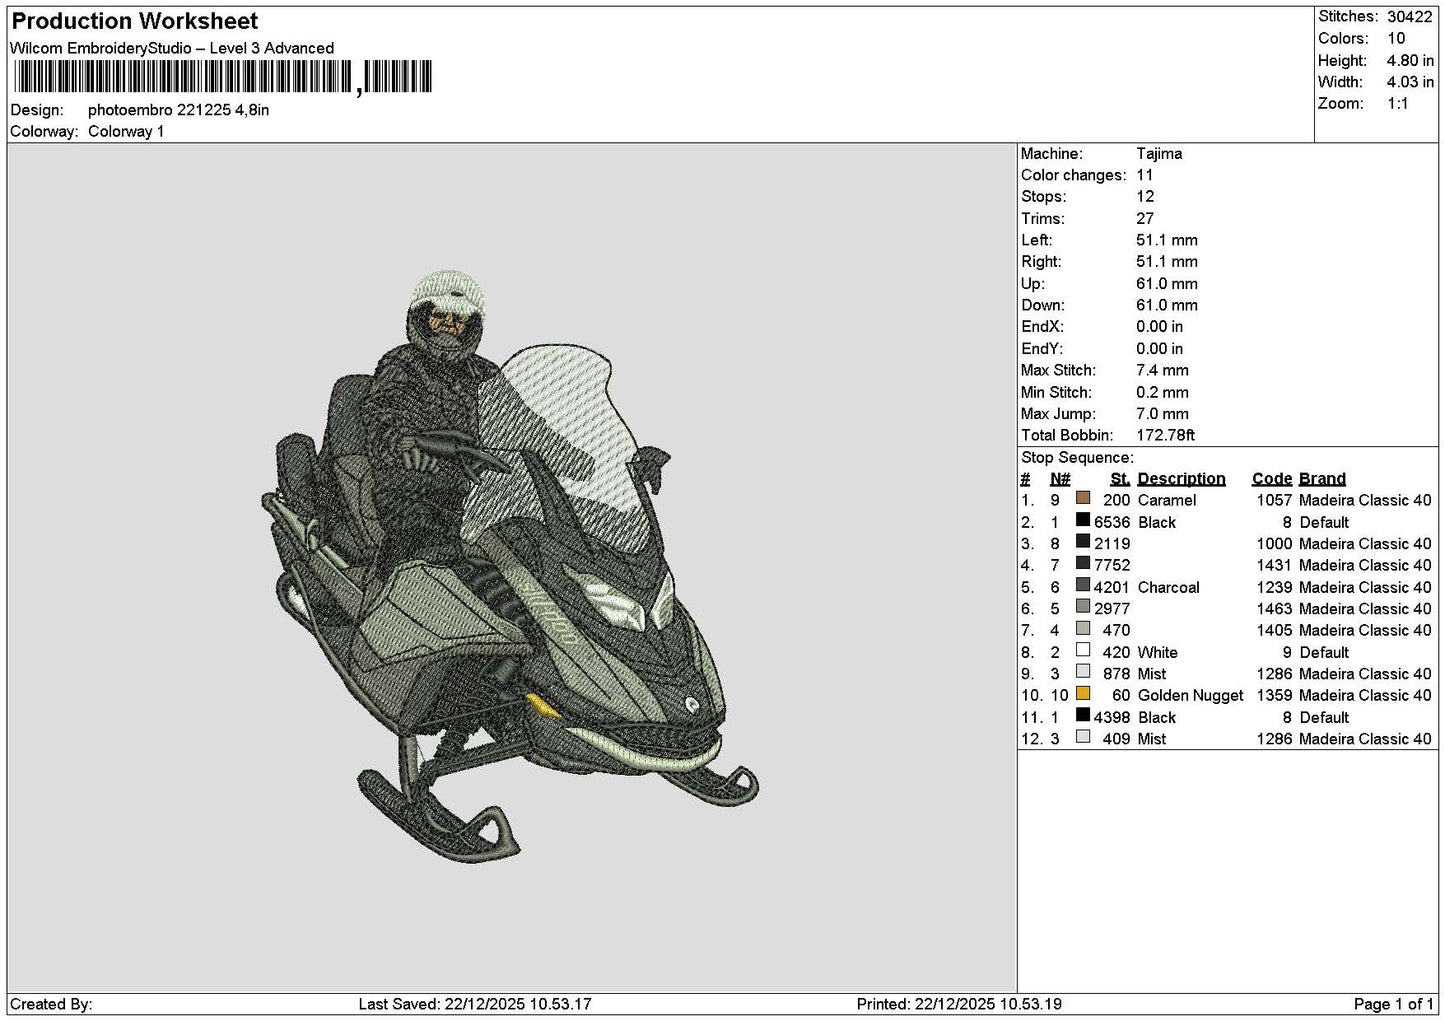Click the Black swatch in row 11
This screenshot has width=1445, height=1021.
click(1083, 715)
